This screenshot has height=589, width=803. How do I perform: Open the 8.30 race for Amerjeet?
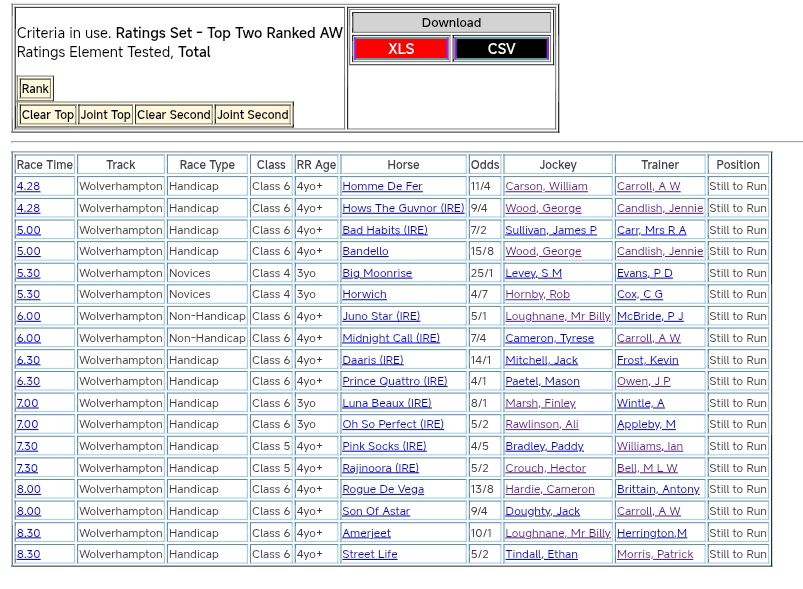(28, 533)
